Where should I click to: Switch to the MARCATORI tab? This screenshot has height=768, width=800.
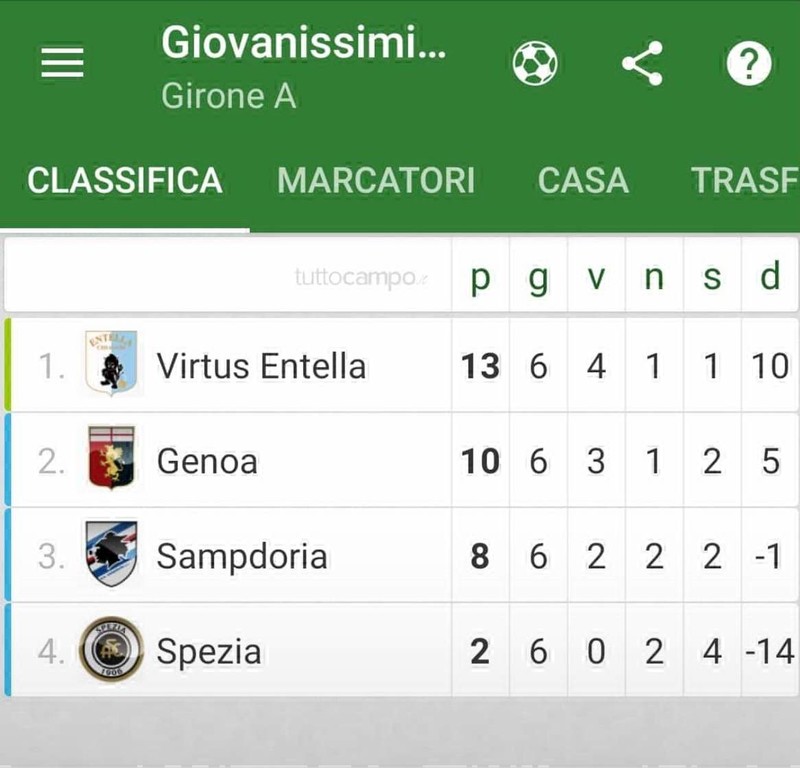pos(376,181)
